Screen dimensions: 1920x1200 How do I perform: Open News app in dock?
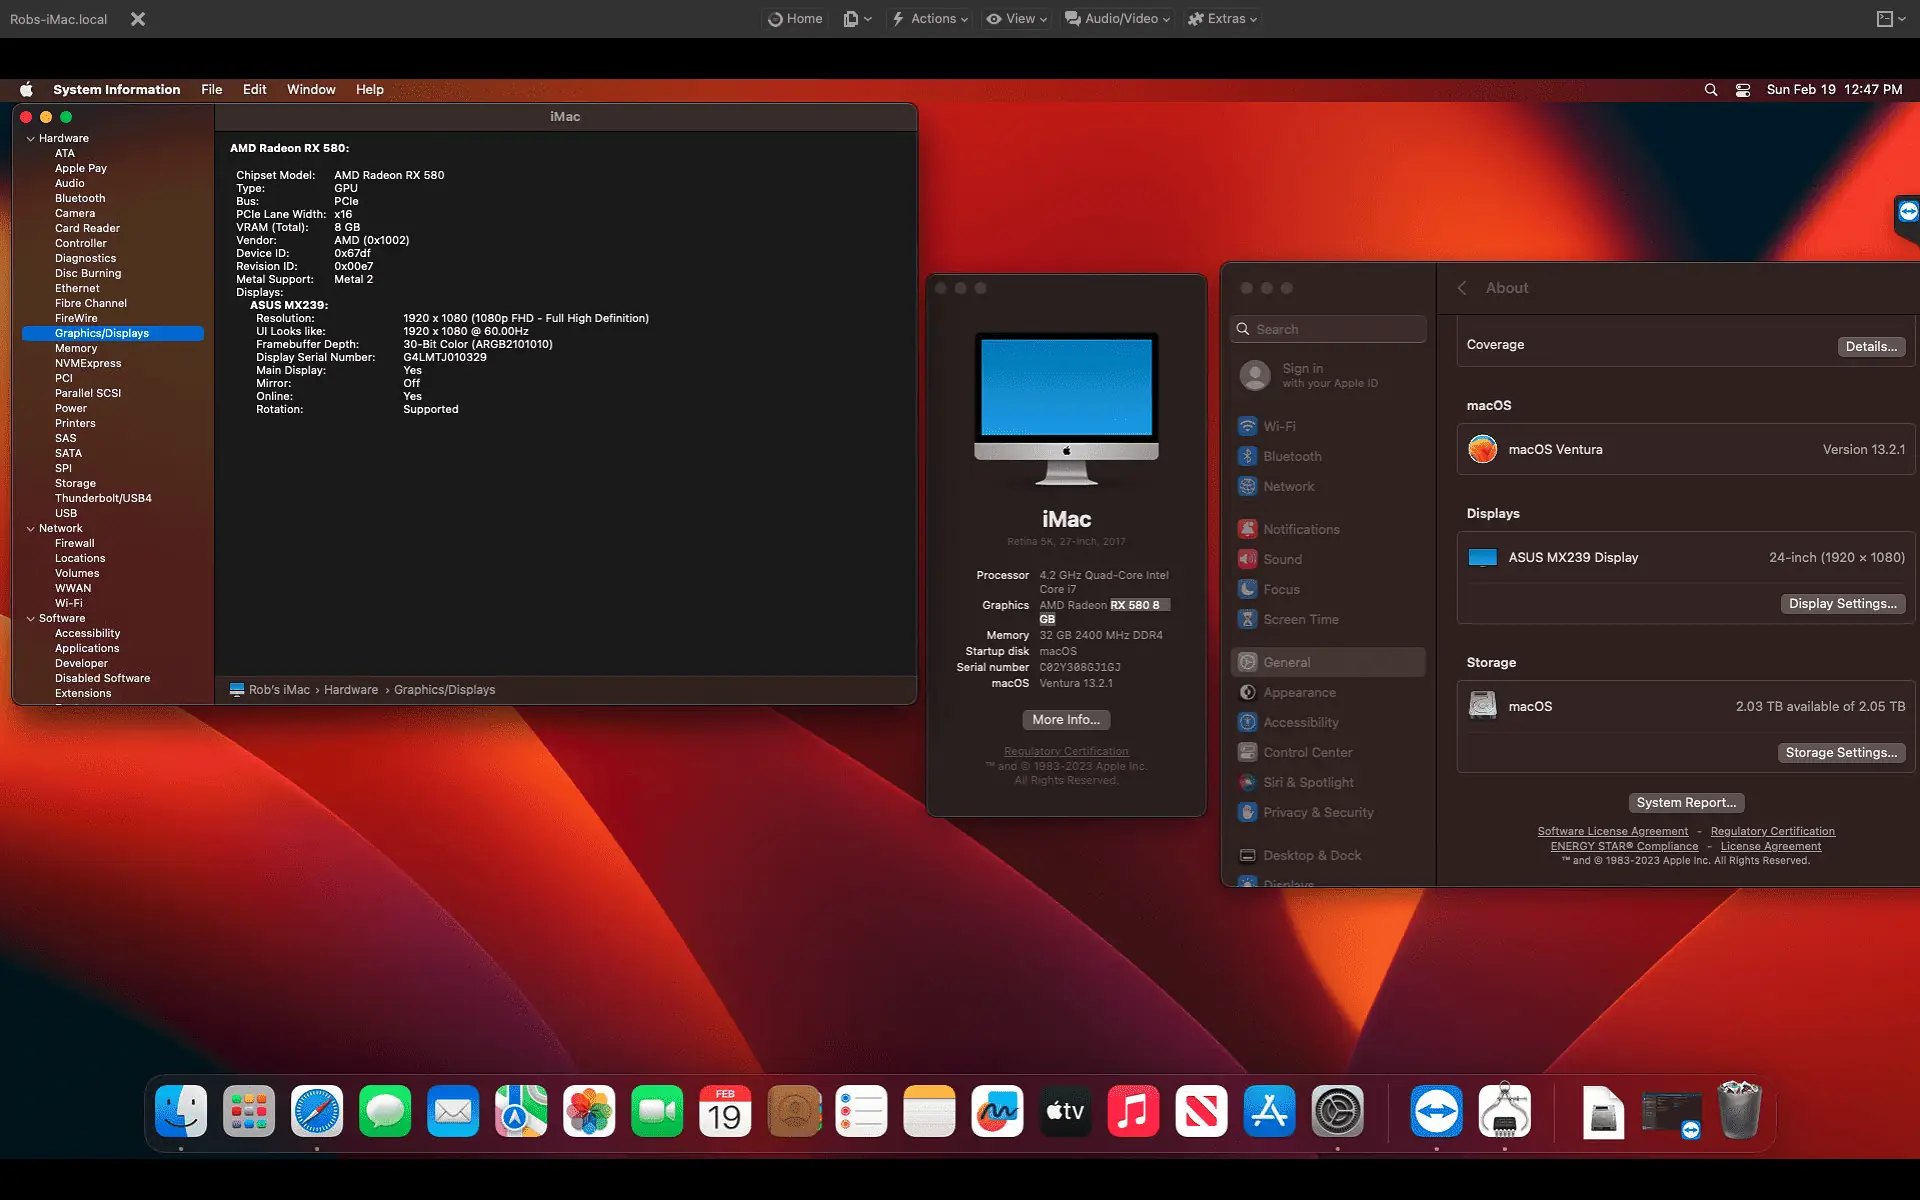click(1201, 1111)
